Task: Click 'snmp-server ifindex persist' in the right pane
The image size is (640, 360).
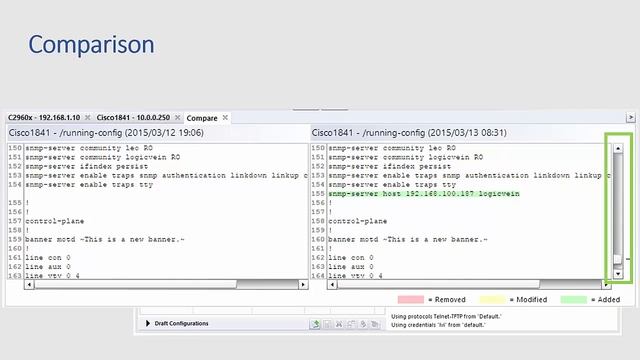Action: tap(389, 167)
